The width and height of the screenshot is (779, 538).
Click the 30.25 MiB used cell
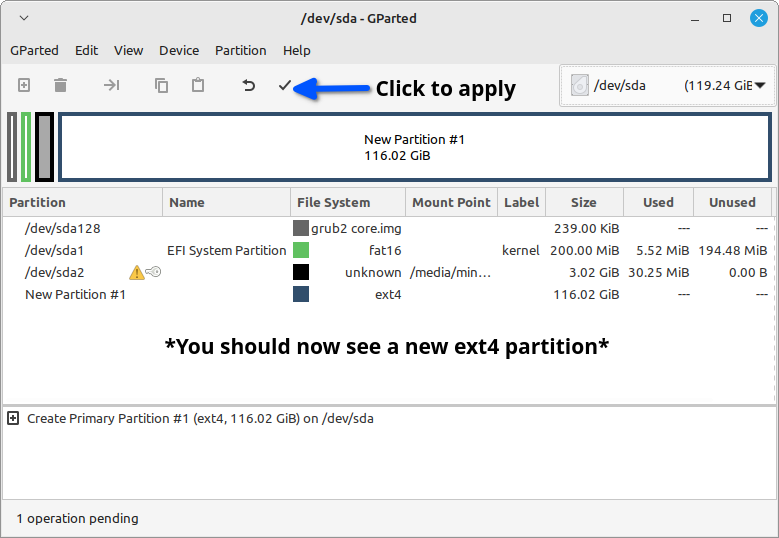click(x=659, y=272)
